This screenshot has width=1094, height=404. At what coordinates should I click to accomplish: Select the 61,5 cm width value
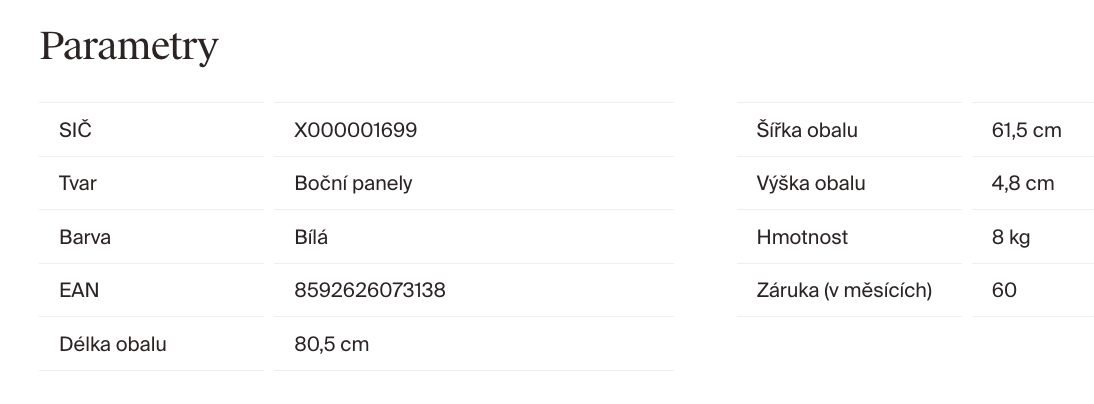pos(1026,130)
